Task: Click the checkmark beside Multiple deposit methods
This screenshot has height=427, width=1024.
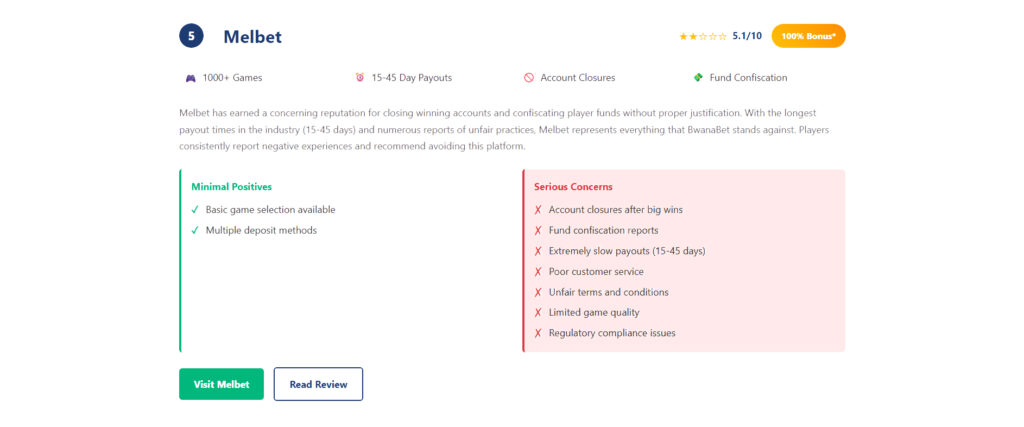Action: pyautogui.click(x=195, y=231)
